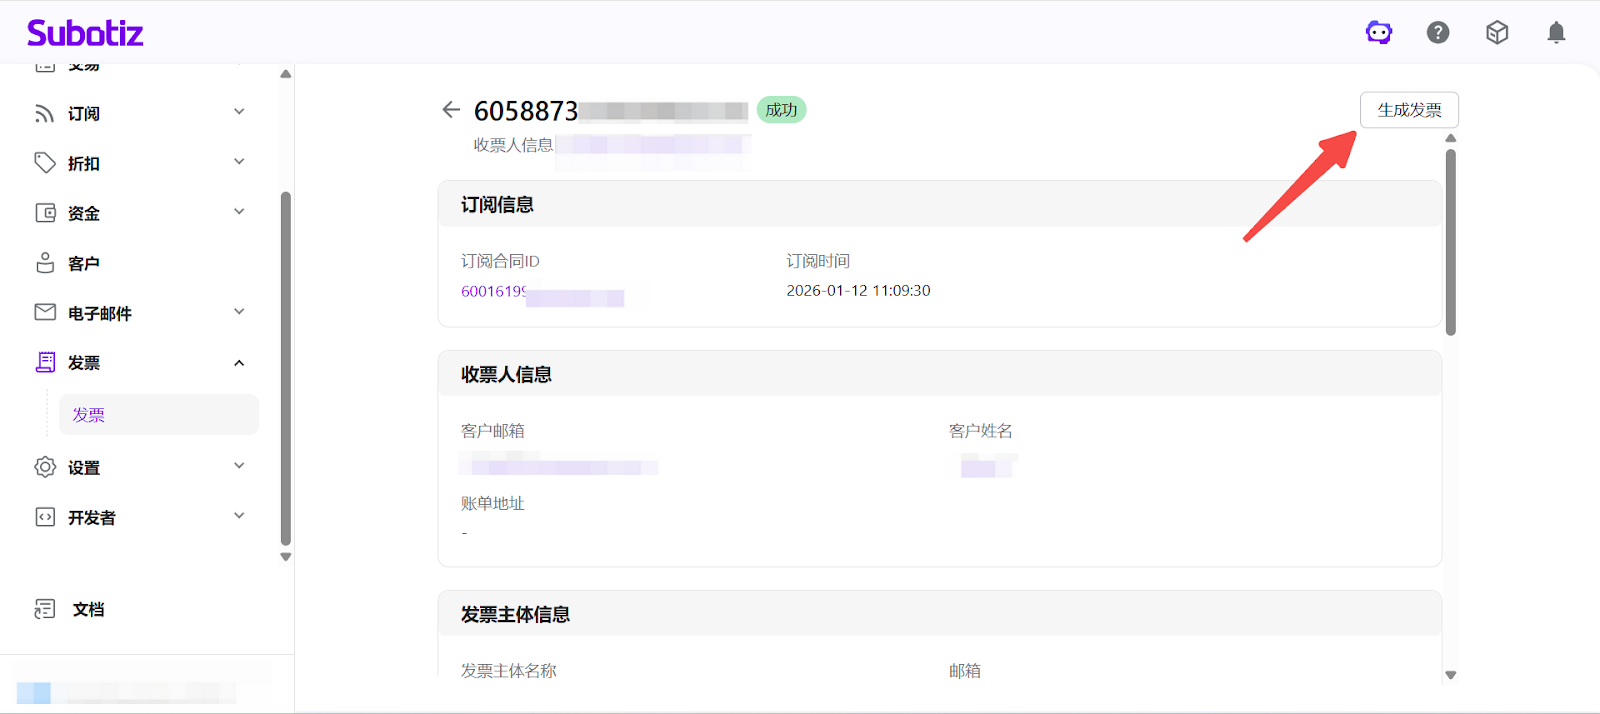Click the 生成发票 button
This screenshot has height=714, width=1600.
point(1409,110)
